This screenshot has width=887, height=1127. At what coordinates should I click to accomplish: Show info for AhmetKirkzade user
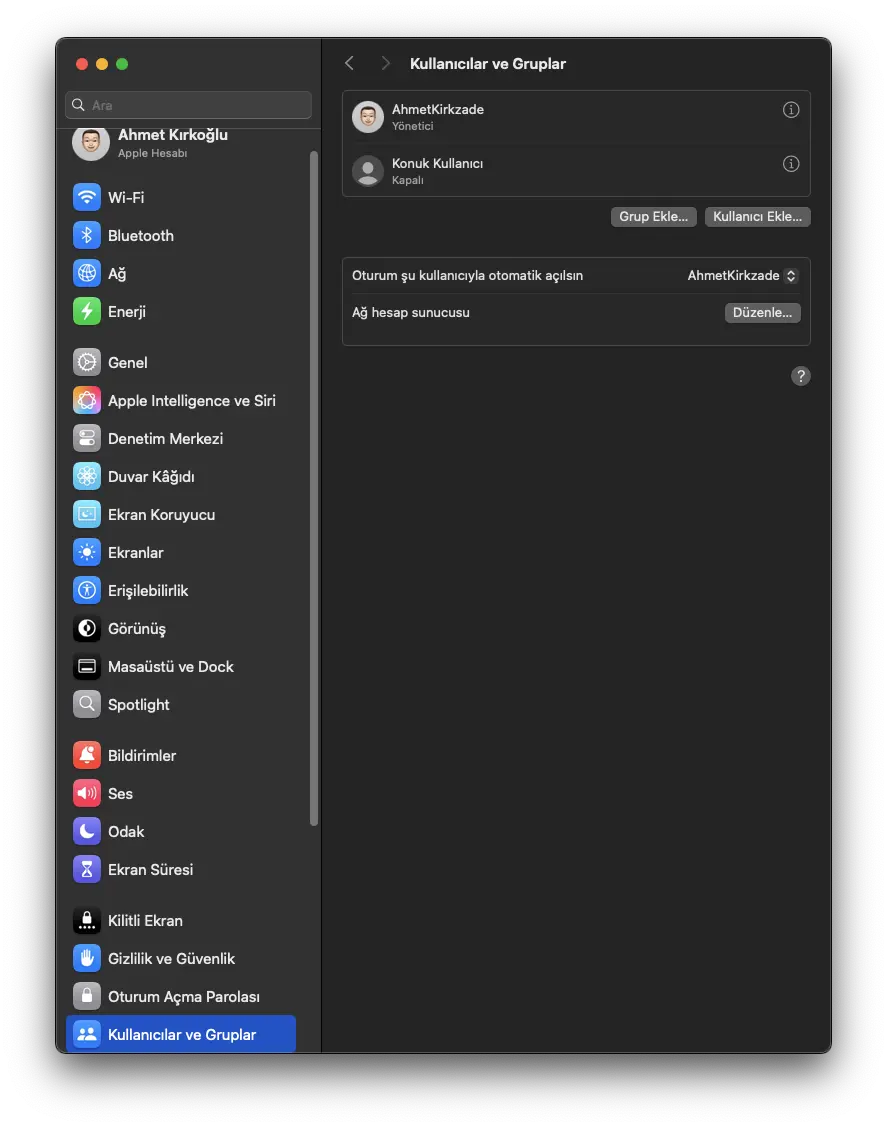[791, 110]
